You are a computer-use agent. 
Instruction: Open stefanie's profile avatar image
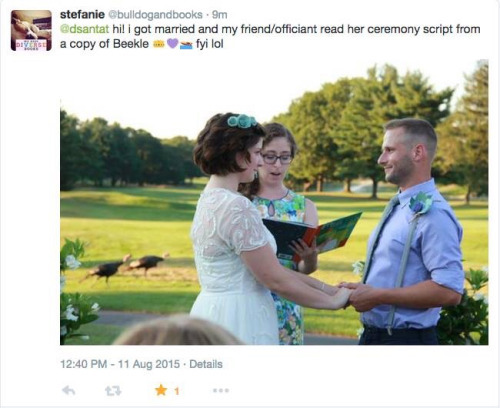[x=31, y=30]
